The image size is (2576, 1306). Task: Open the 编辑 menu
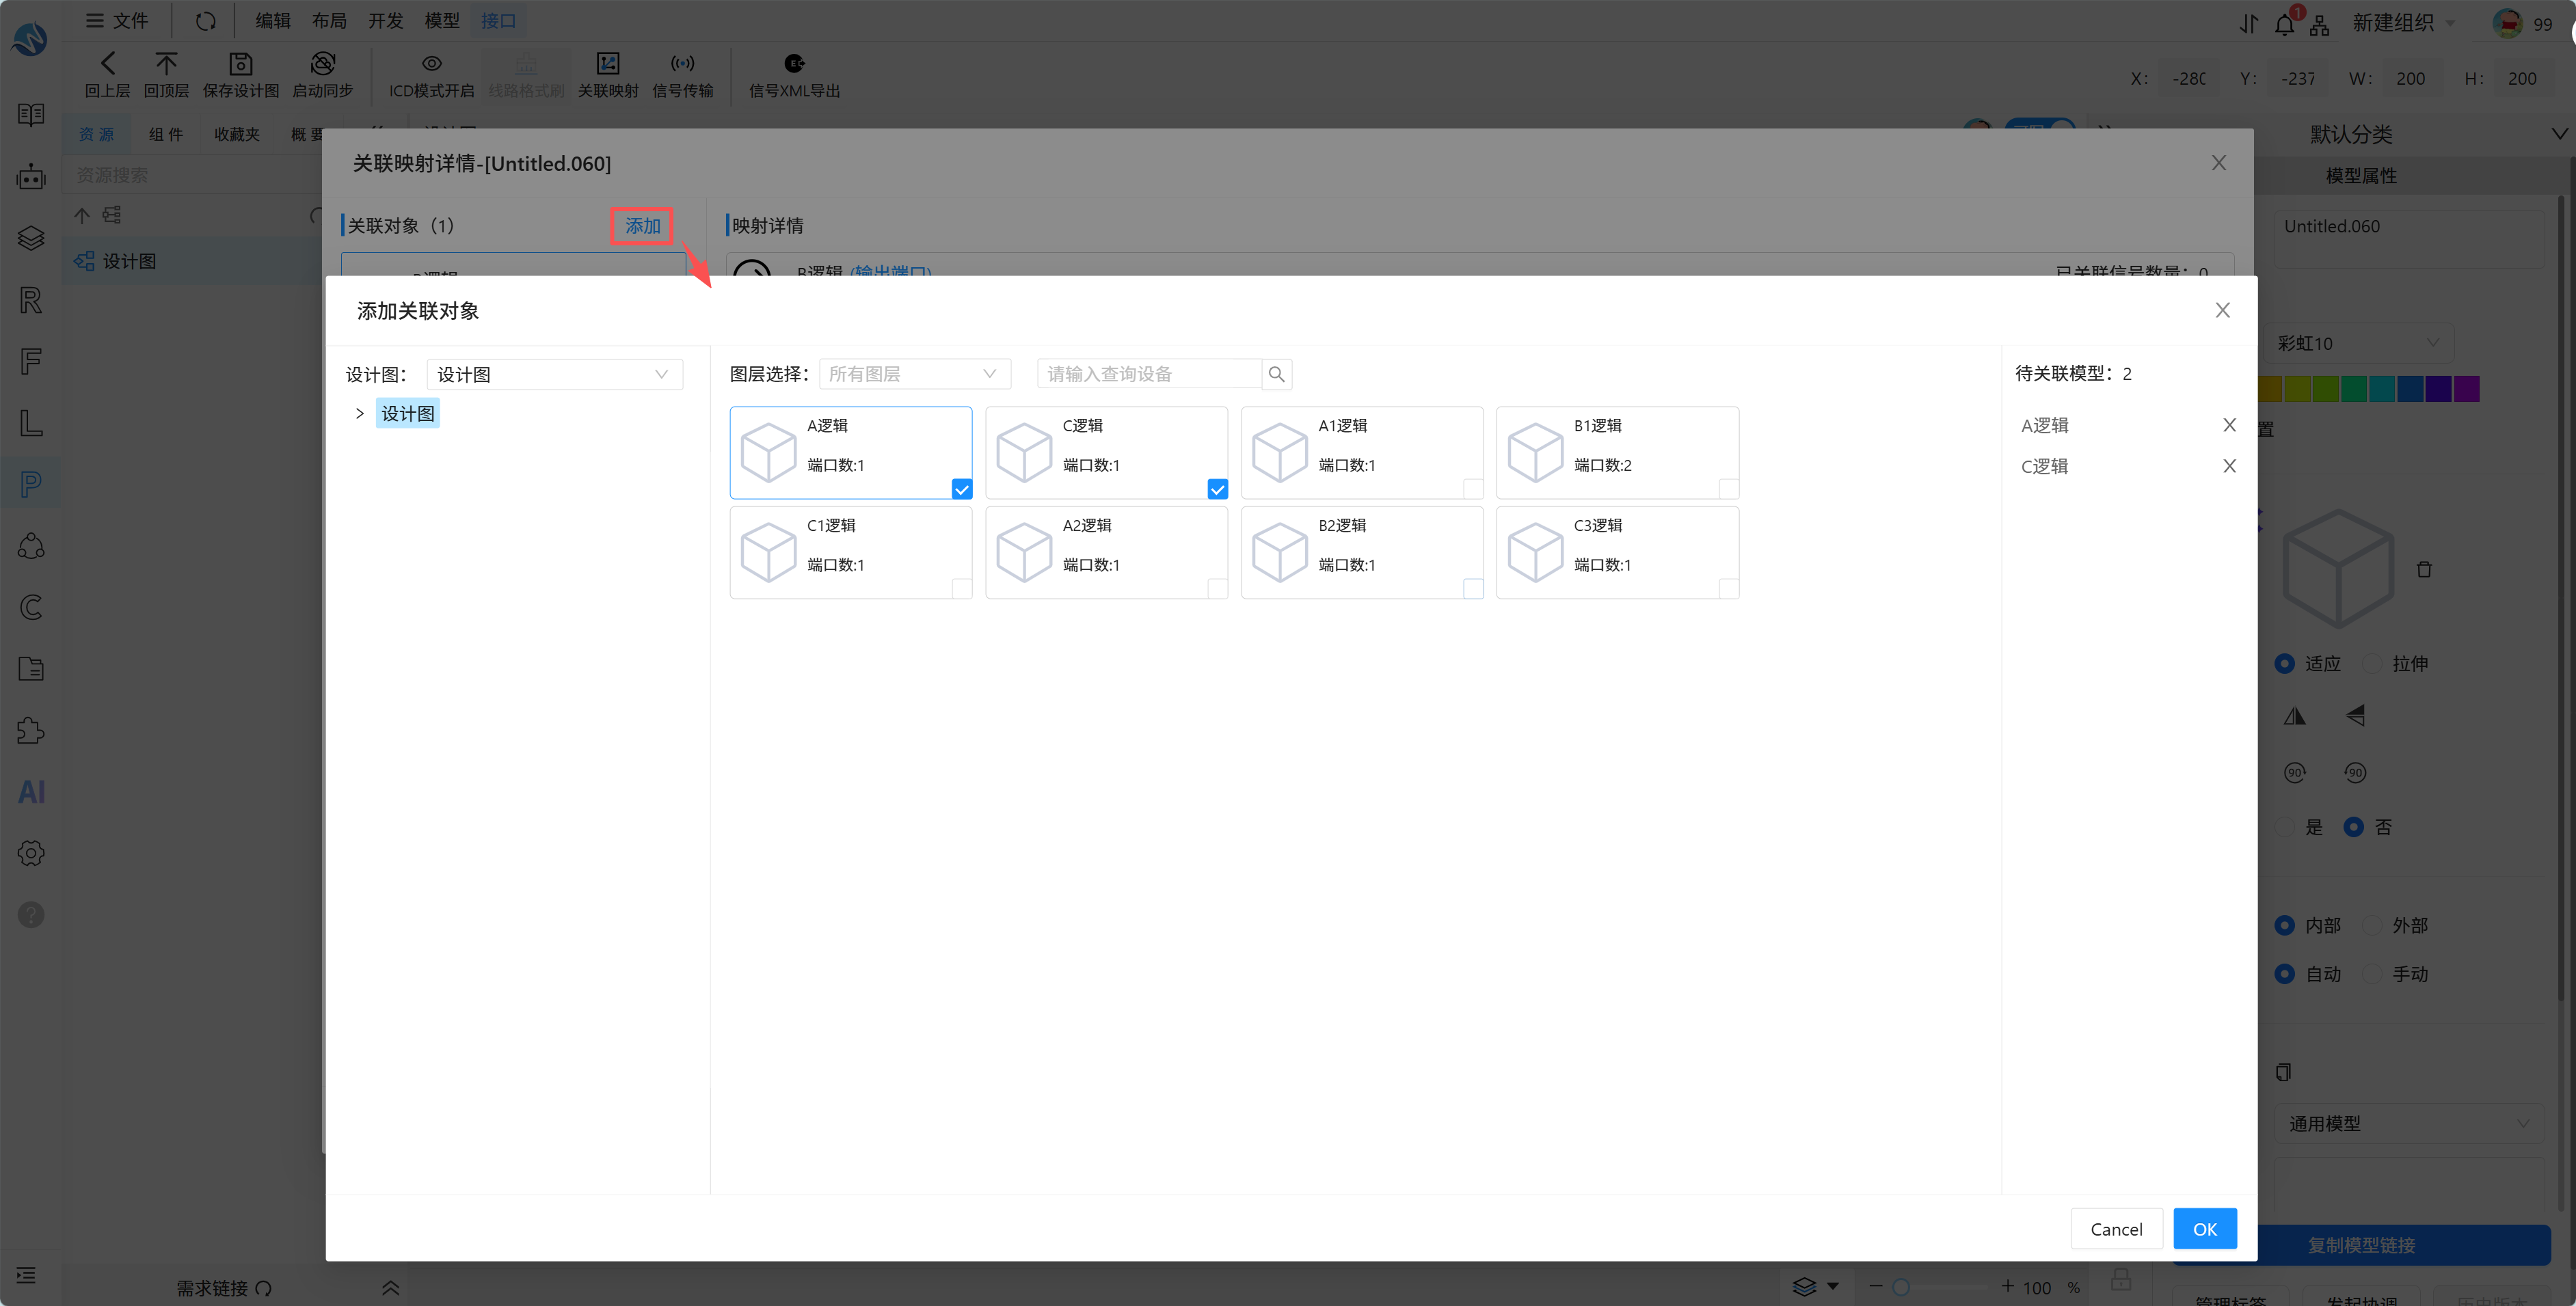point(272,21)
